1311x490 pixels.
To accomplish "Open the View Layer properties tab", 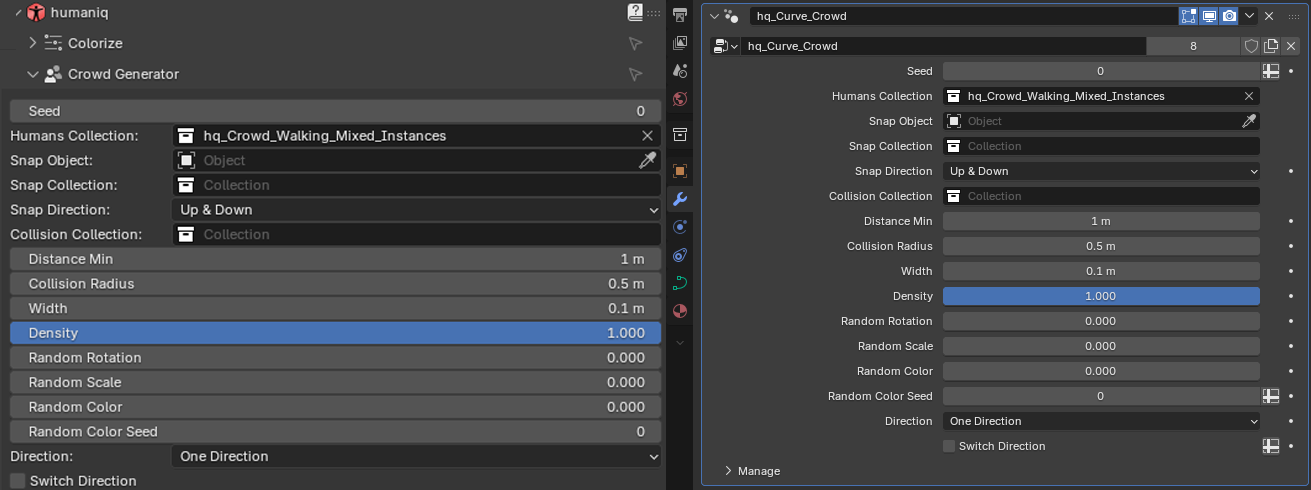I will [x=680, y=43].
